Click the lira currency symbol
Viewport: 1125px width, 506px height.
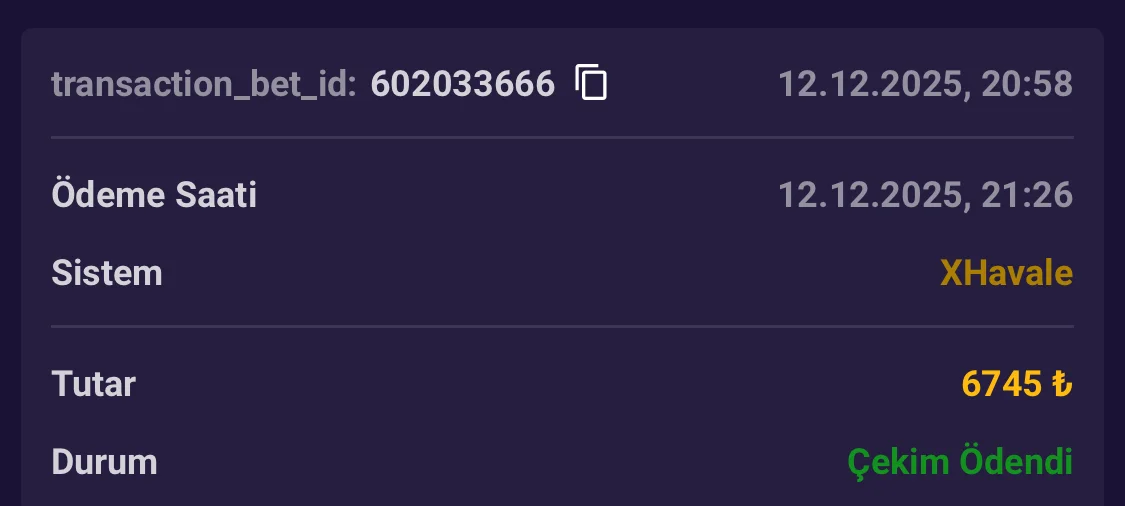tap(1062, 384)
